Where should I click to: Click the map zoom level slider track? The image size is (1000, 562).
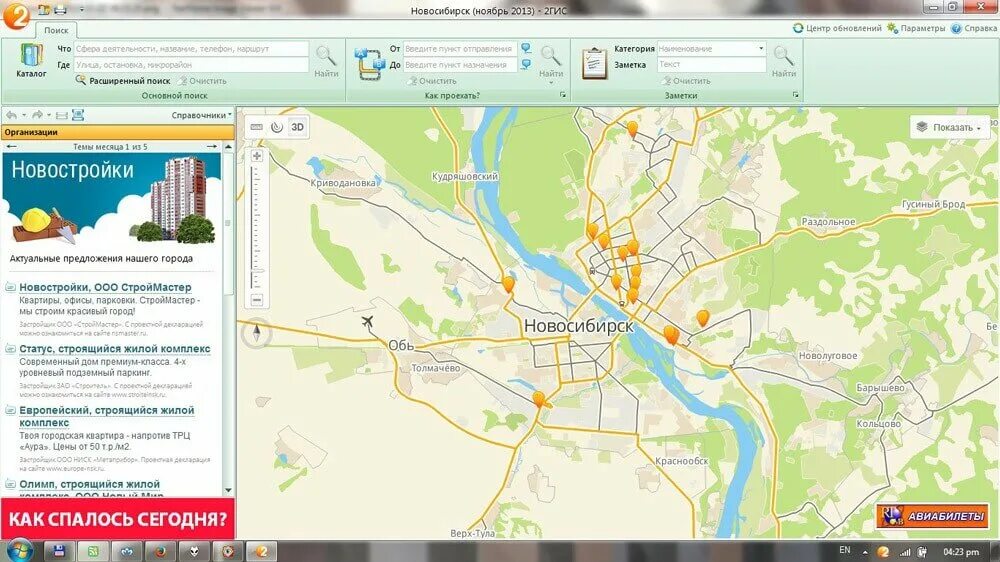pos(257,227)
